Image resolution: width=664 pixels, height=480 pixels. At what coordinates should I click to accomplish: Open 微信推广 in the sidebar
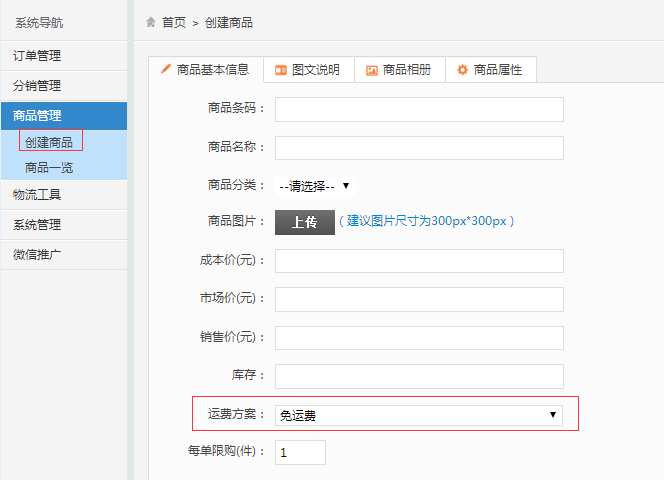37,254
